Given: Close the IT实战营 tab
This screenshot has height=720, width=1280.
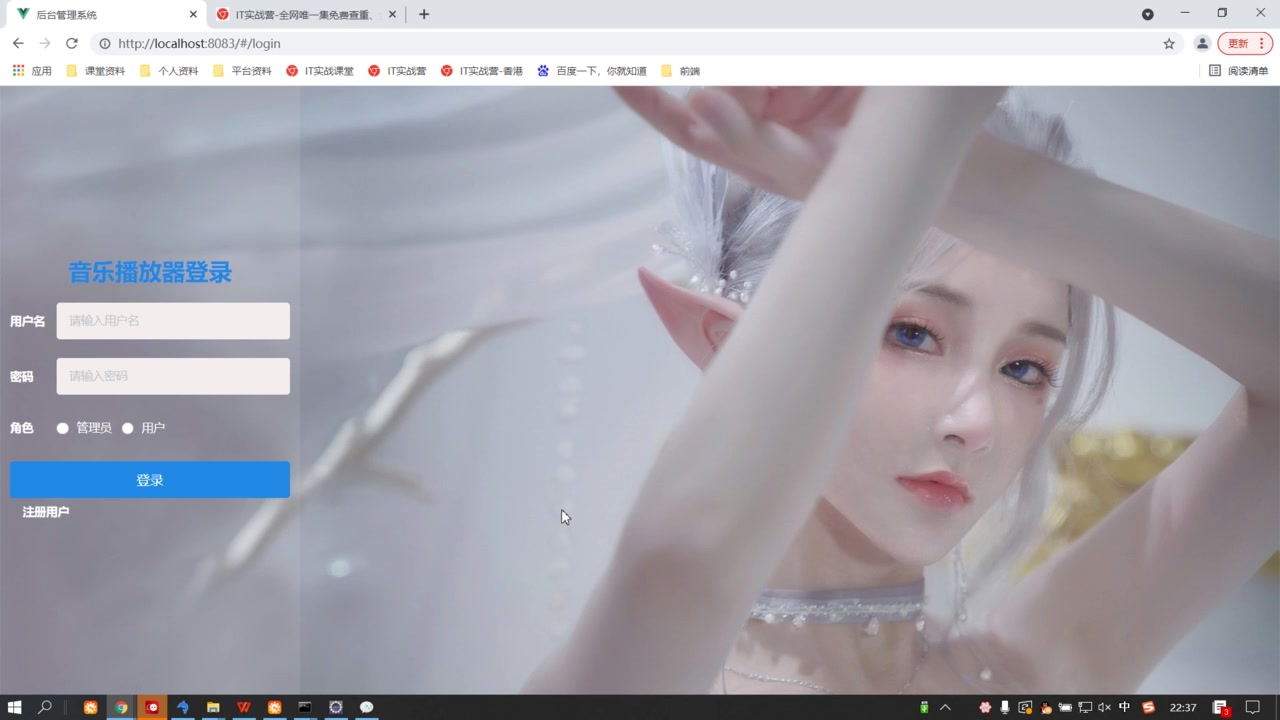Looking at the screenshot, I should (x=392, y=14).
